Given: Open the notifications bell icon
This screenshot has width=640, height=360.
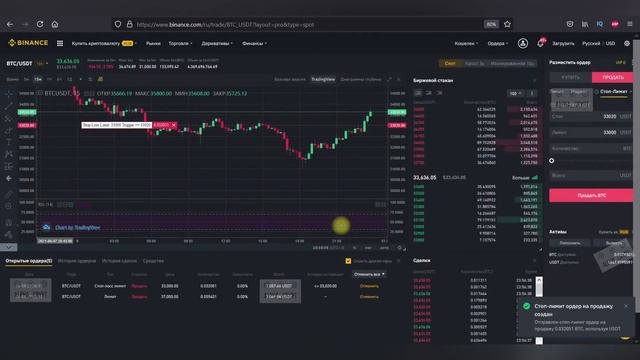Looking at the screenshot, I should (541, 43).
